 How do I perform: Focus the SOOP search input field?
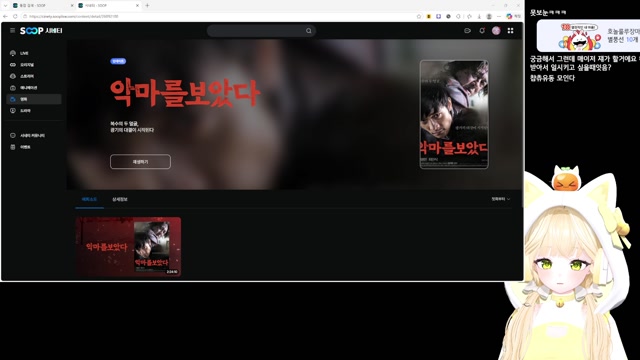[x=256, y=31]
